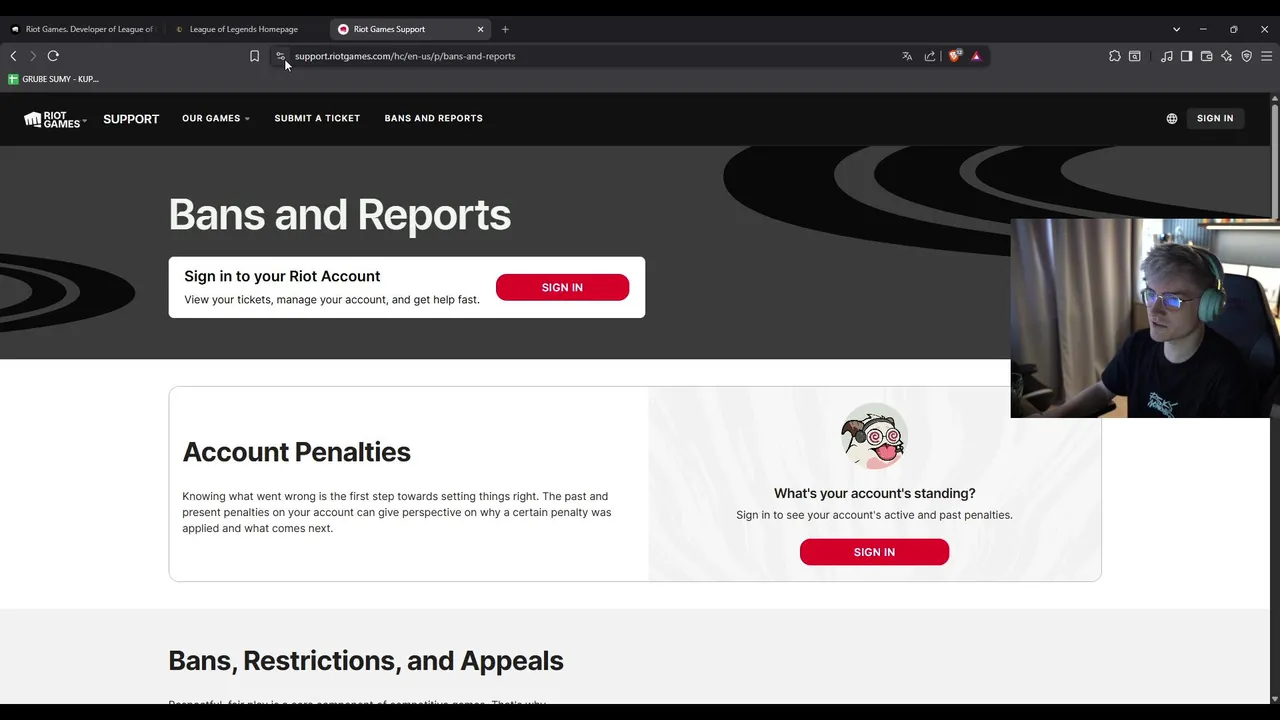Toggle the browser sidebar panel
Screen dimensions: 1280x720
[1186, 56]
